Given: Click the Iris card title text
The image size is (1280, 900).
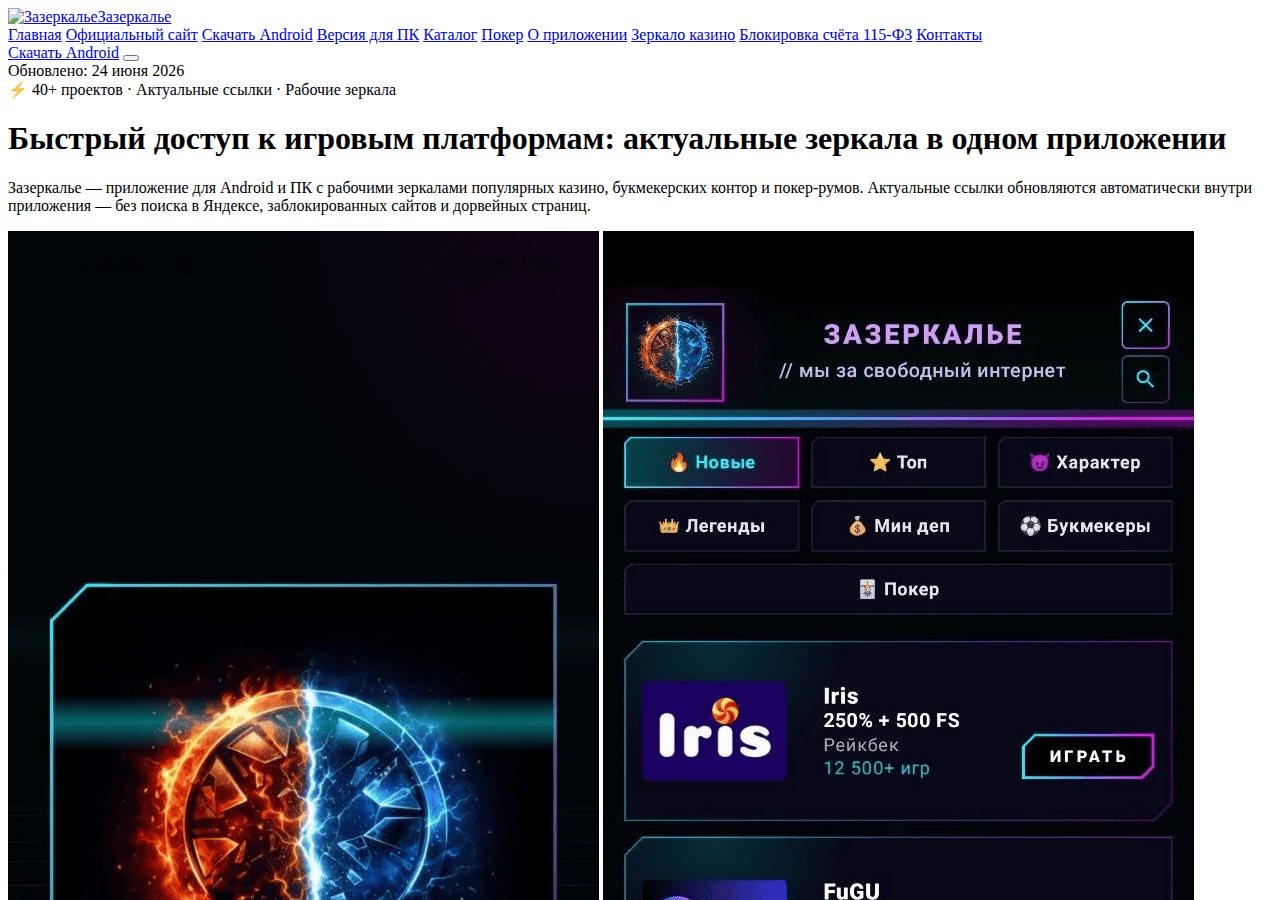Looking at the screenshot, I should click(x=841, y=696).
